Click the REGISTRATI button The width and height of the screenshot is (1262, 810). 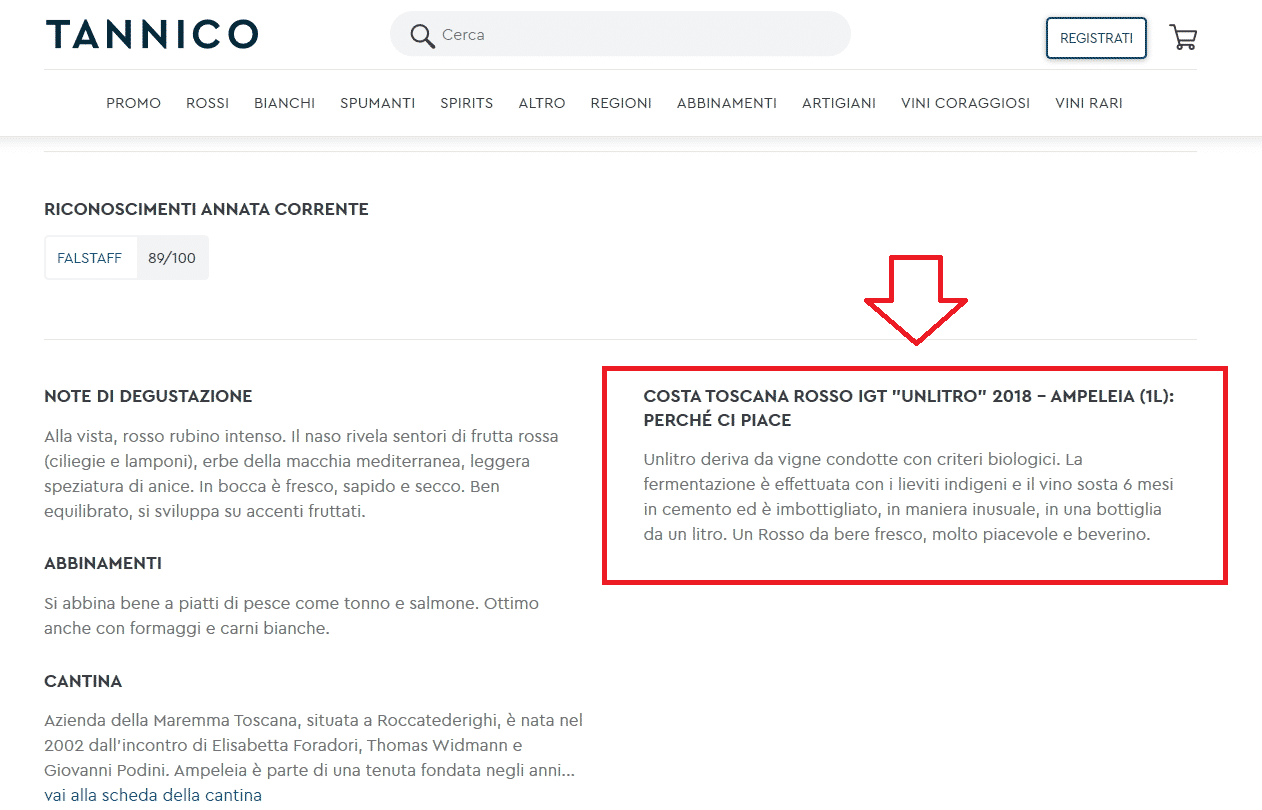(x=1096, y=38)
